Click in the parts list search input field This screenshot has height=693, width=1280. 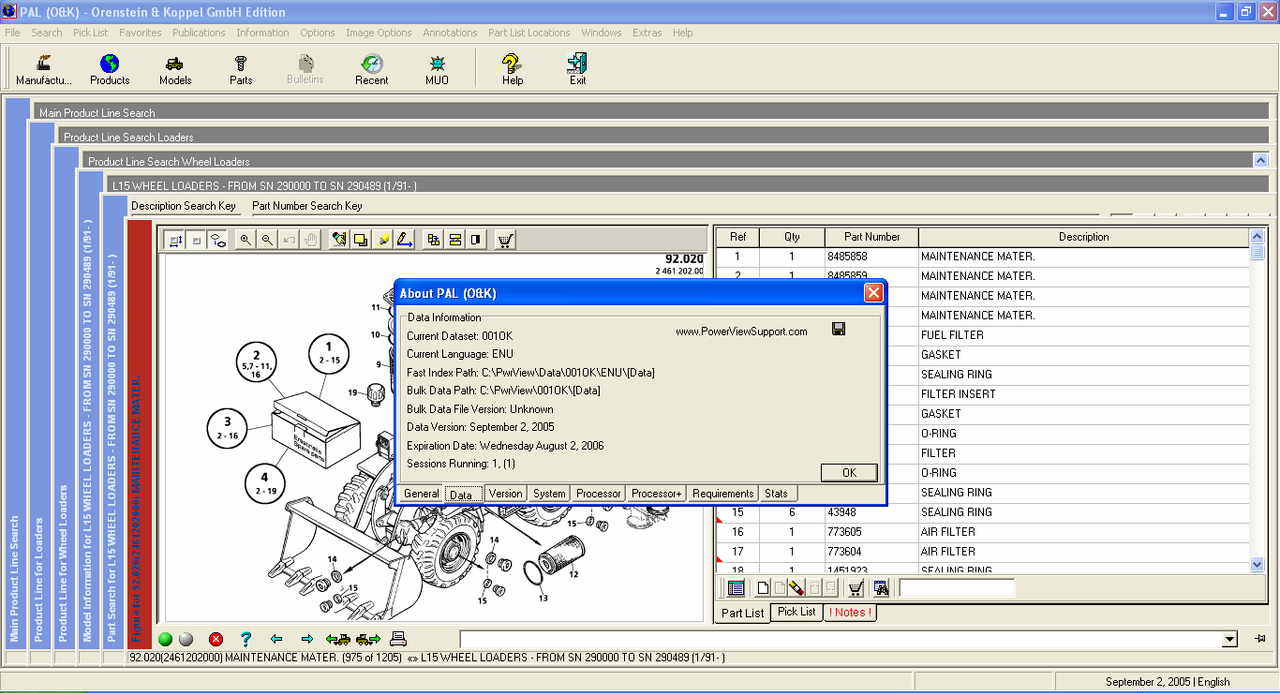(x=956, y=588)
